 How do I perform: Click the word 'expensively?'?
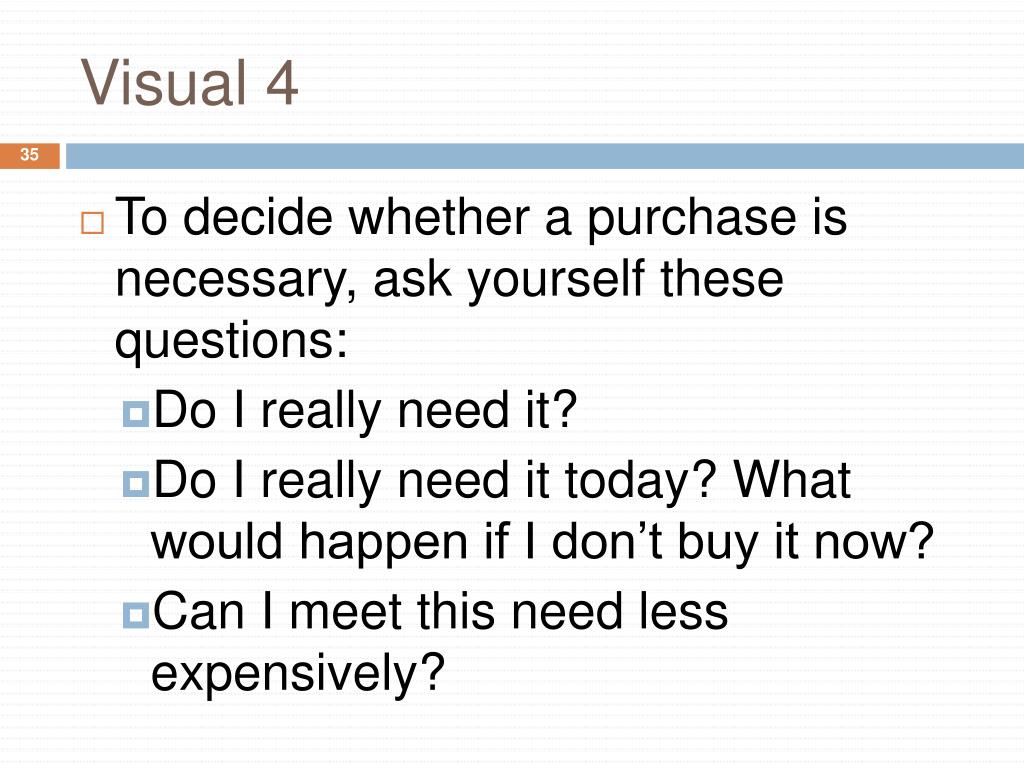298,675
